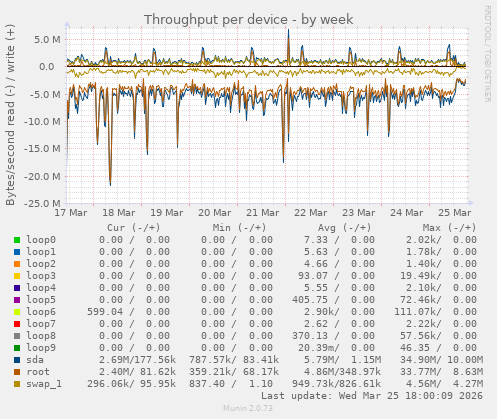The width and height of the screenshot is (497, 419).
Task: Select the 'loop3' legend label
Action: point(41,276)
